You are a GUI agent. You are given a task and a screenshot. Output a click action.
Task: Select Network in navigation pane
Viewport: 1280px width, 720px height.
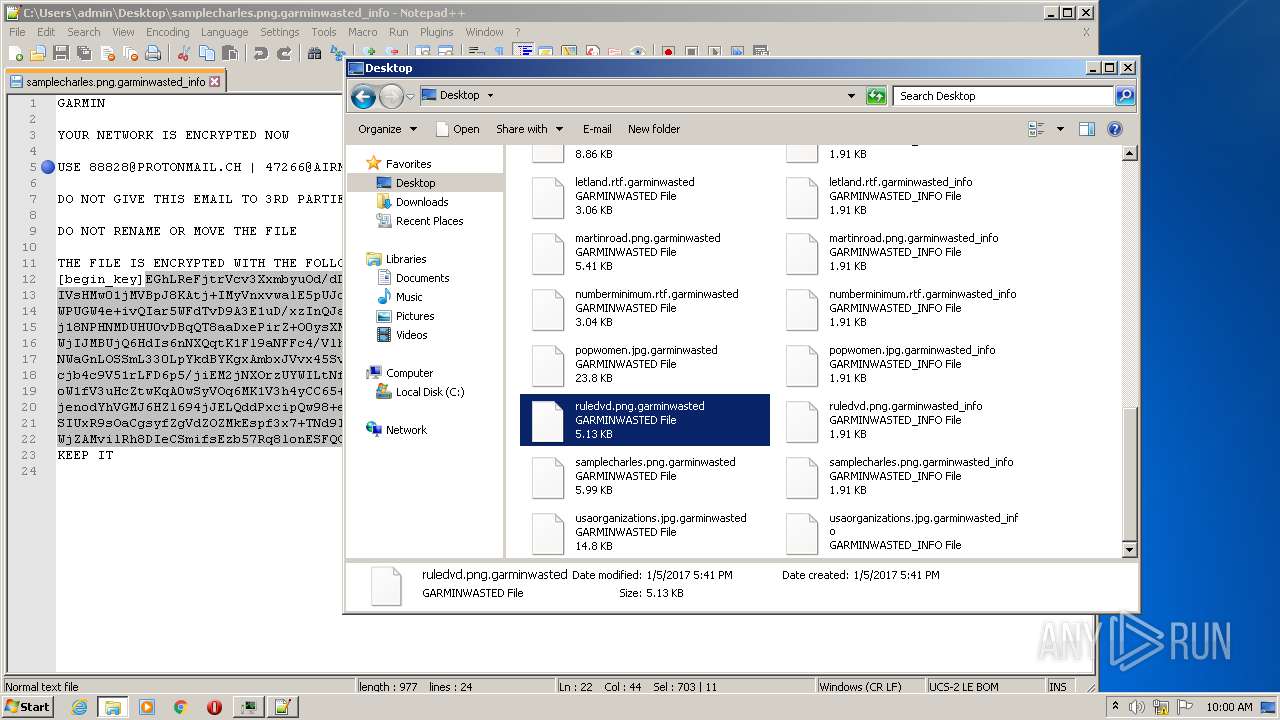[x=406, y=430]
